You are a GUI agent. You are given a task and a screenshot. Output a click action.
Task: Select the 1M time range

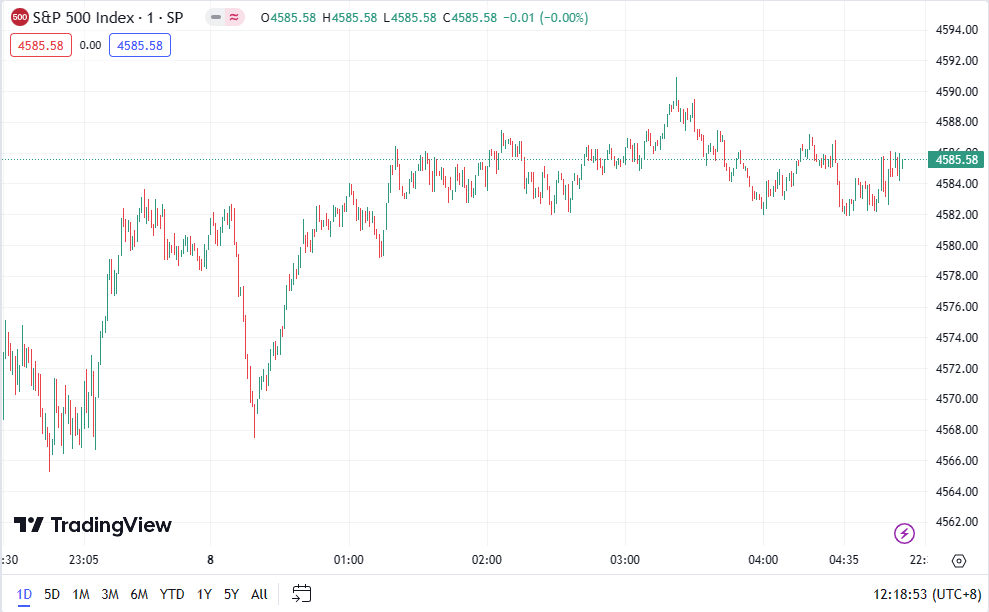[x=81, y=594]
